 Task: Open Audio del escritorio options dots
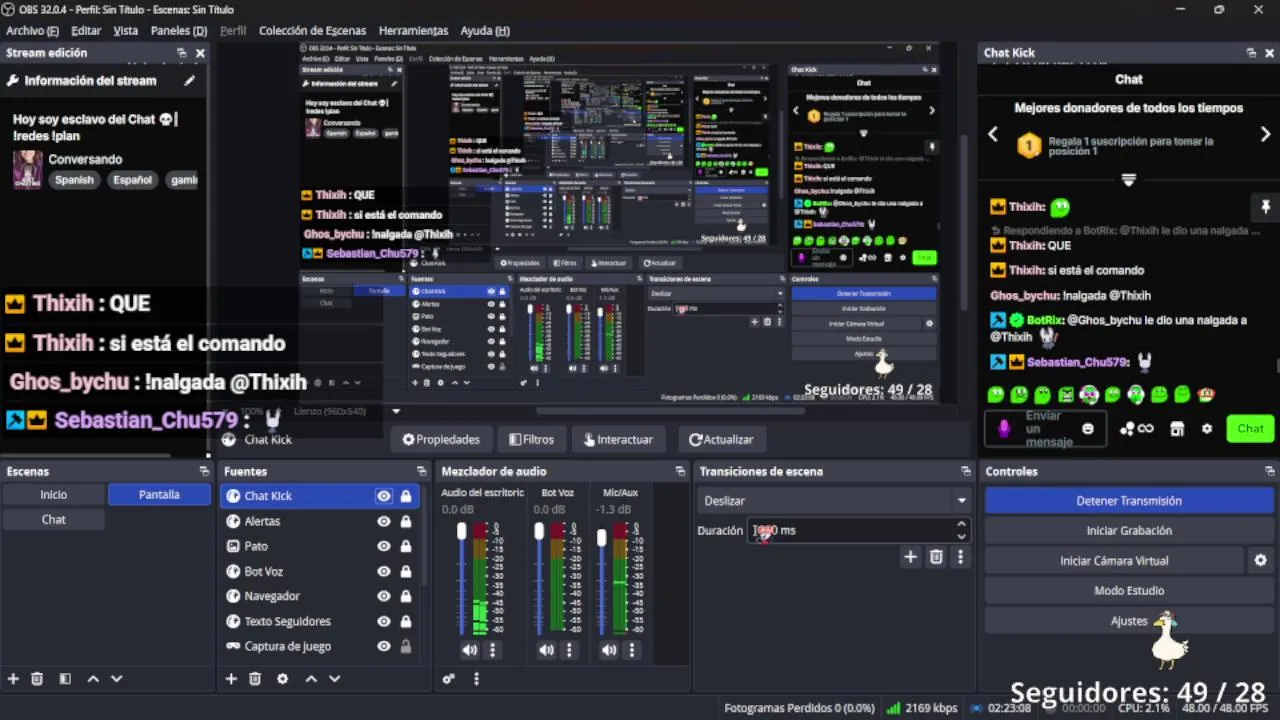coord(492,650)
